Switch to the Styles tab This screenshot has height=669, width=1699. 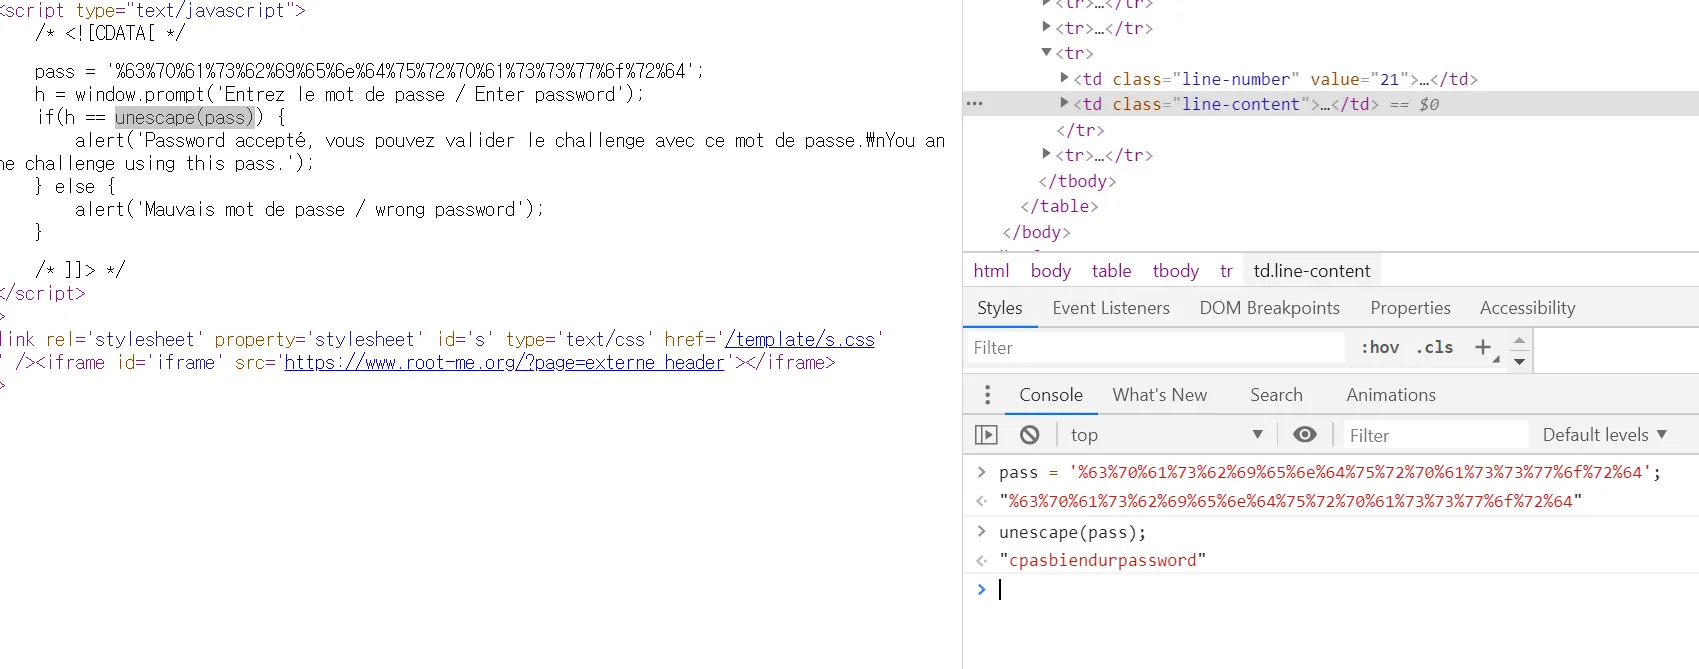point(1000,308)
